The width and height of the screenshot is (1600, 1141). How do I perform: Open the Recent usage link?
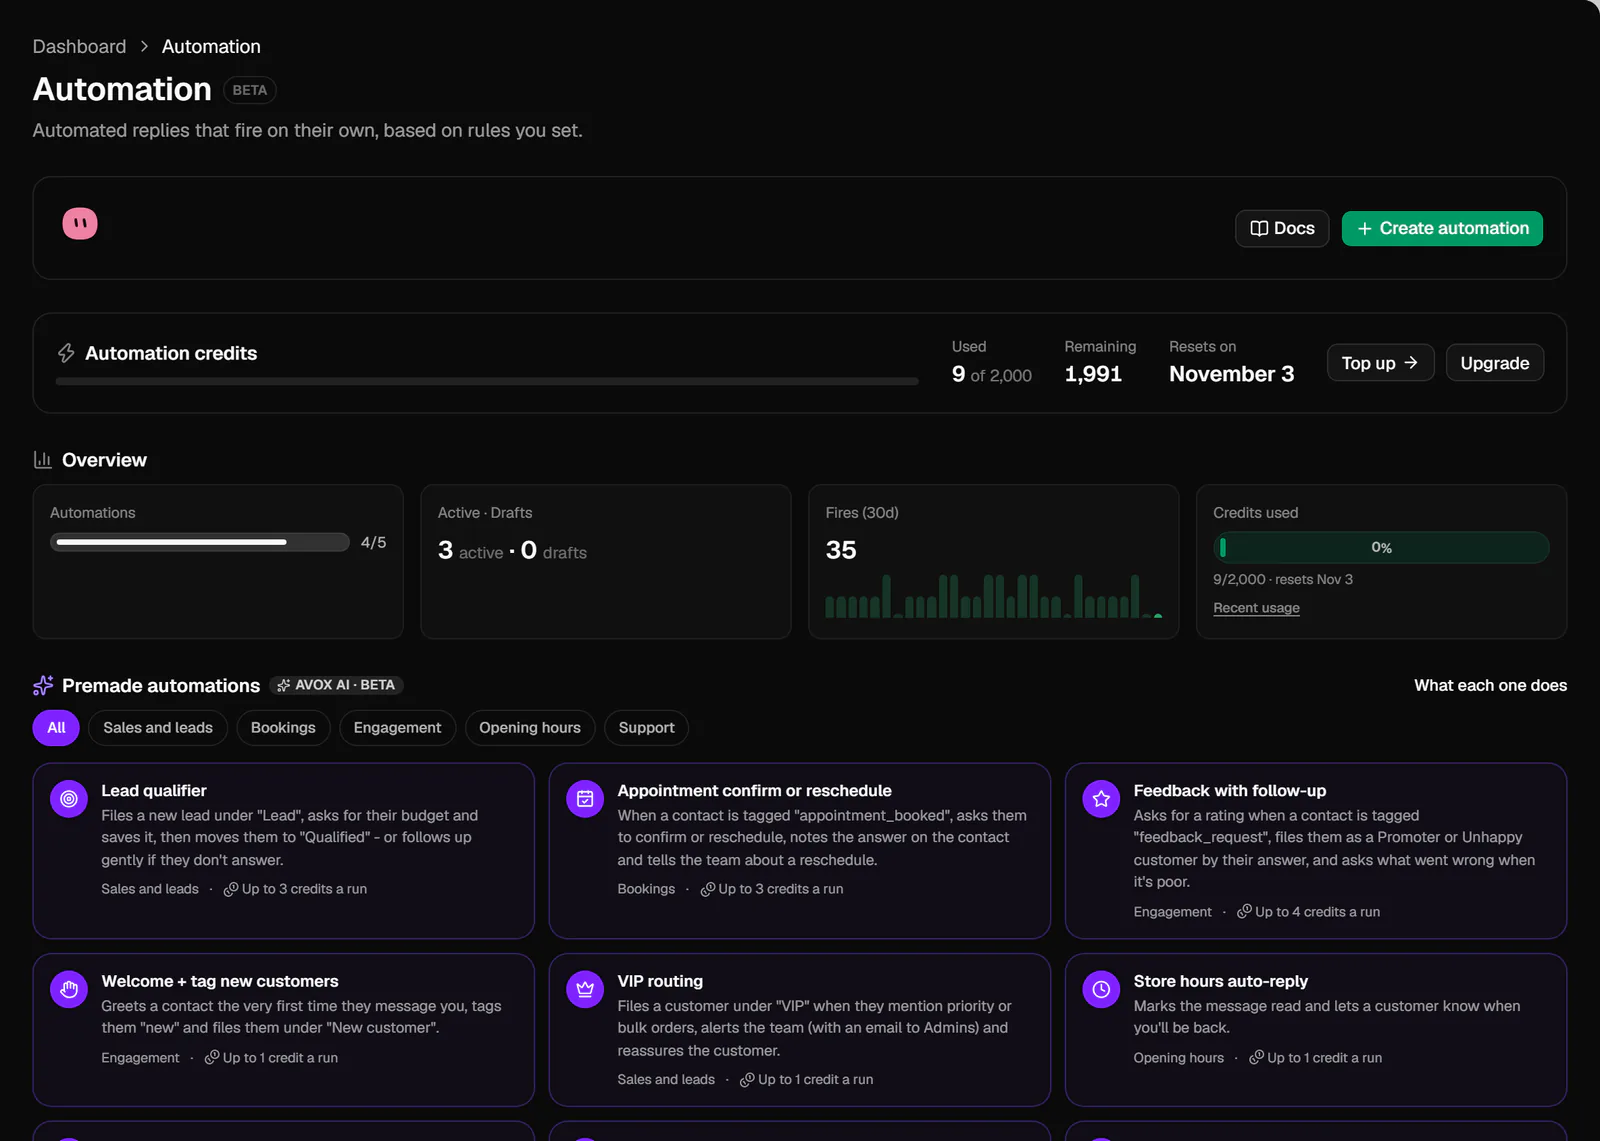[x=1256, y=608]
